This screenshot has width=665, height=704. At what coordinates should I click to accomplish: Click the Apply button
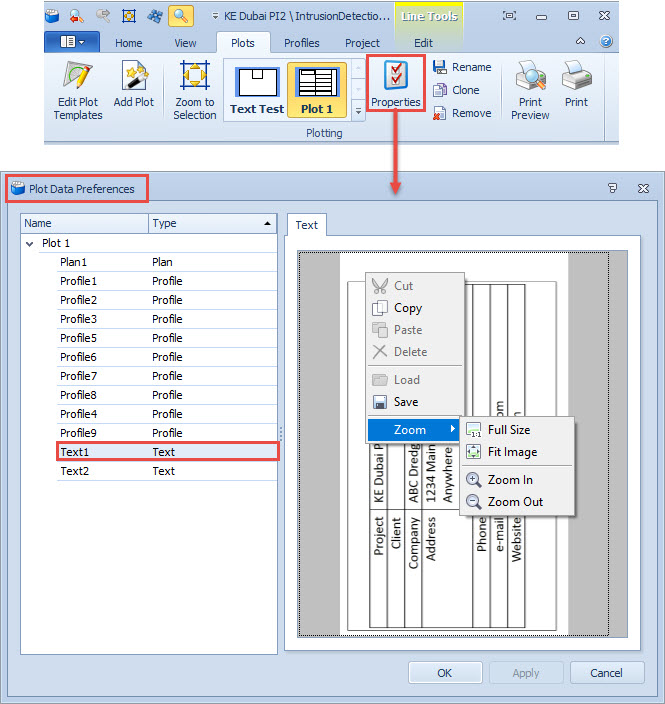tap(526, 673)
